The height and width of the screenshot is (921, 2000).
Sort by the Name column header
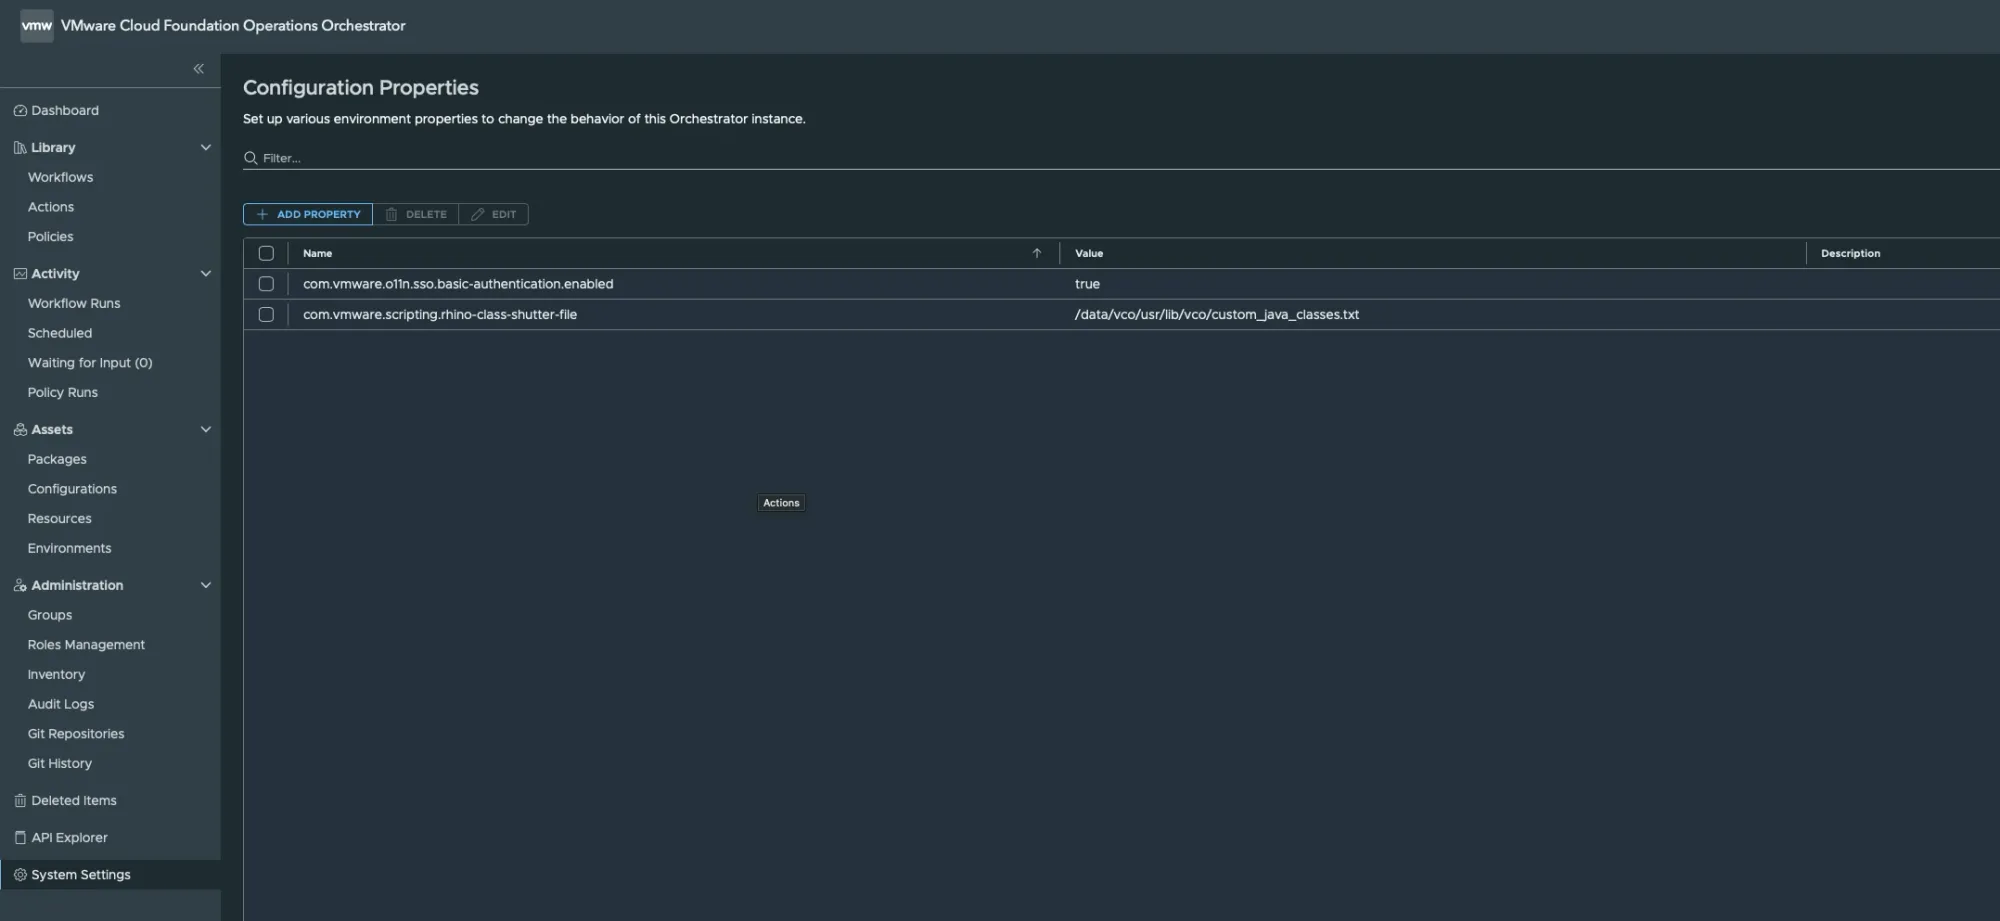[x=318, y=254]
